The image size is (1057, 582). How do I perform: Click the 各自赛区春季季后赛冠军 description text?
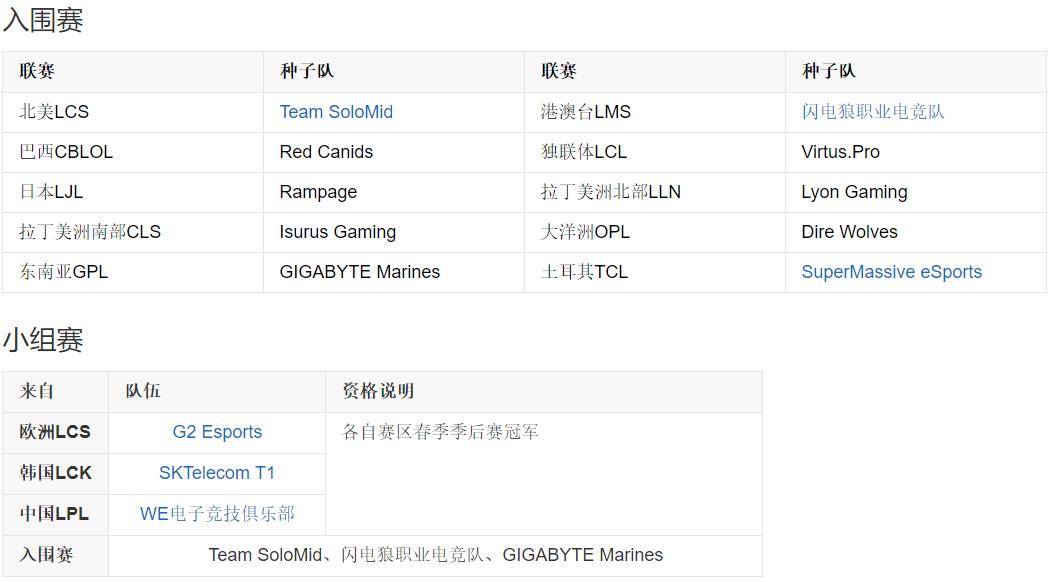coord(440,432)
